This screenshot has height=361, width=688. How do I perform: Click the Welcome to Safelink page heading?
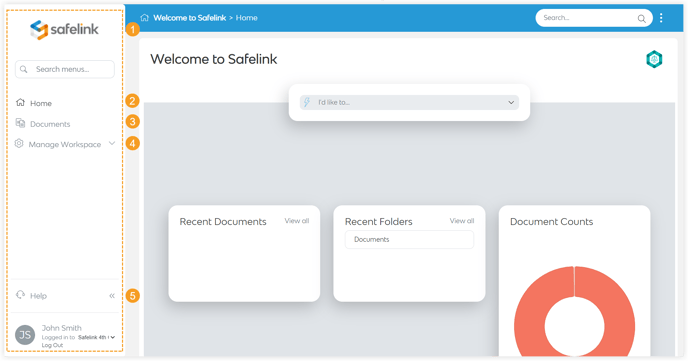[x=214, y=59]
